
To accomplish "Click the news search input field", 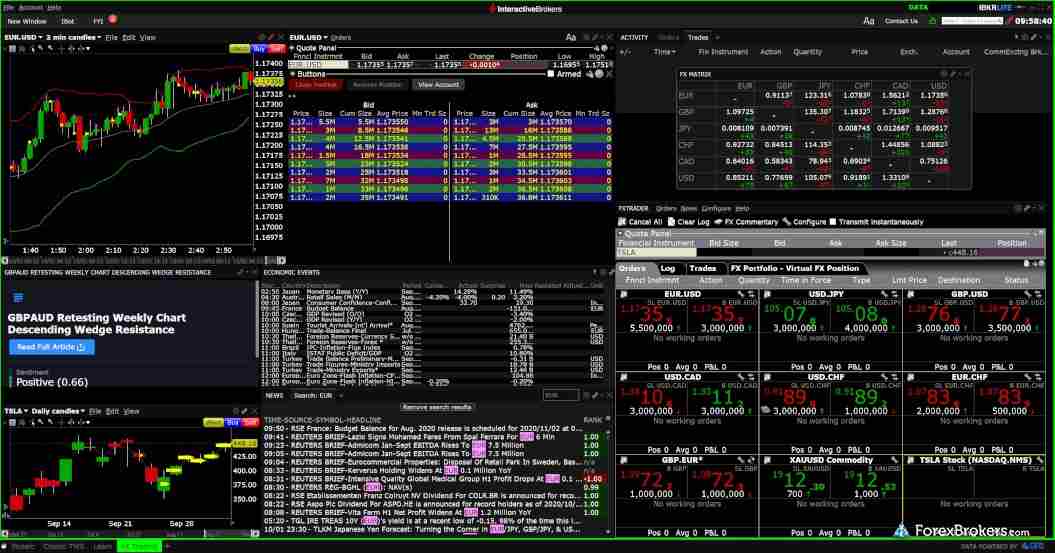I will tap(560, 396).
